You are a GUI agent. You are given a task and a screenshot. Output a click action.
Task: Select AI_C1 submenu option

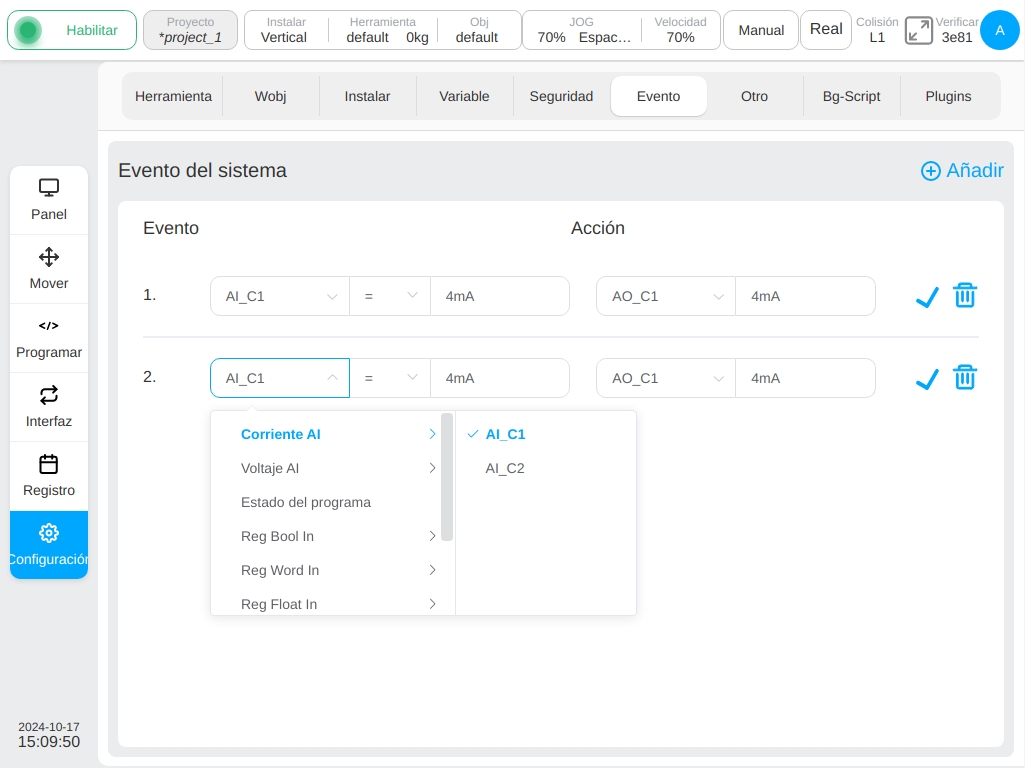546,434
